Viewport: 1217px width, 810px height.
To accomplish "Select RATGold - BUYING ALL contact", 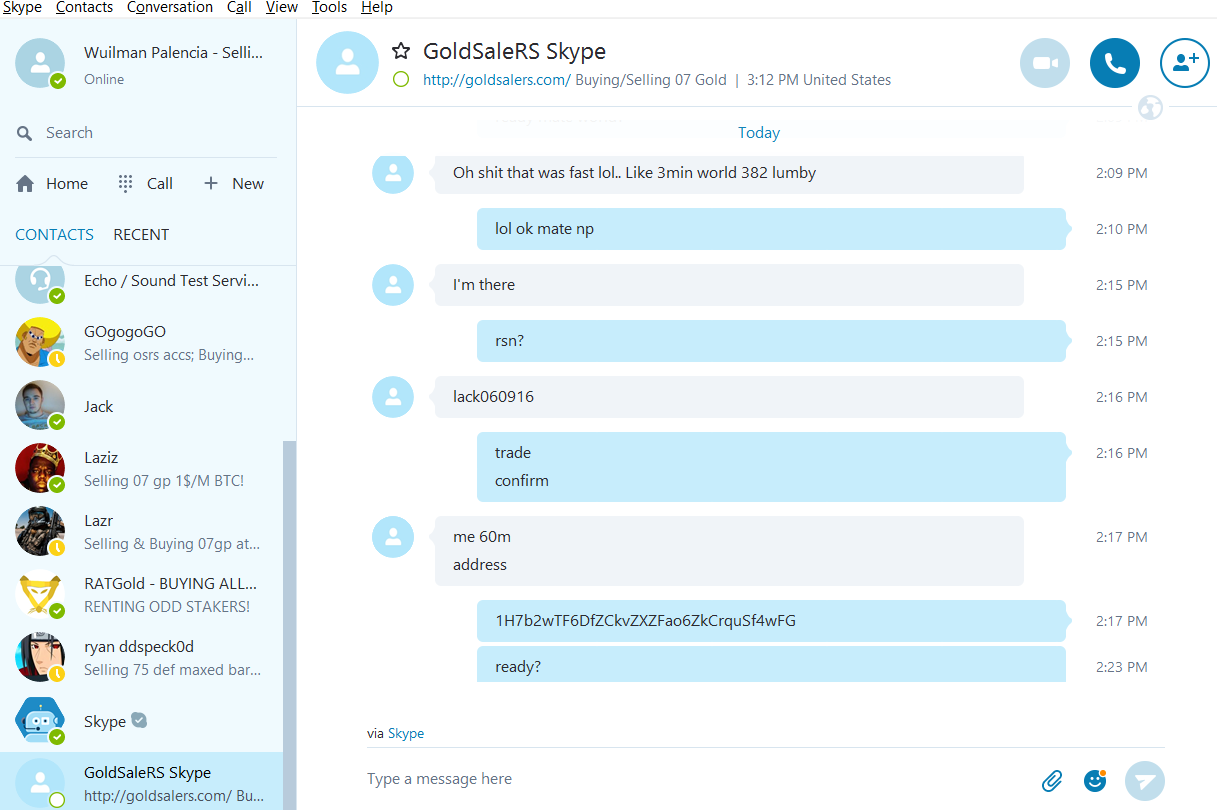I will (x=141, y=595).
